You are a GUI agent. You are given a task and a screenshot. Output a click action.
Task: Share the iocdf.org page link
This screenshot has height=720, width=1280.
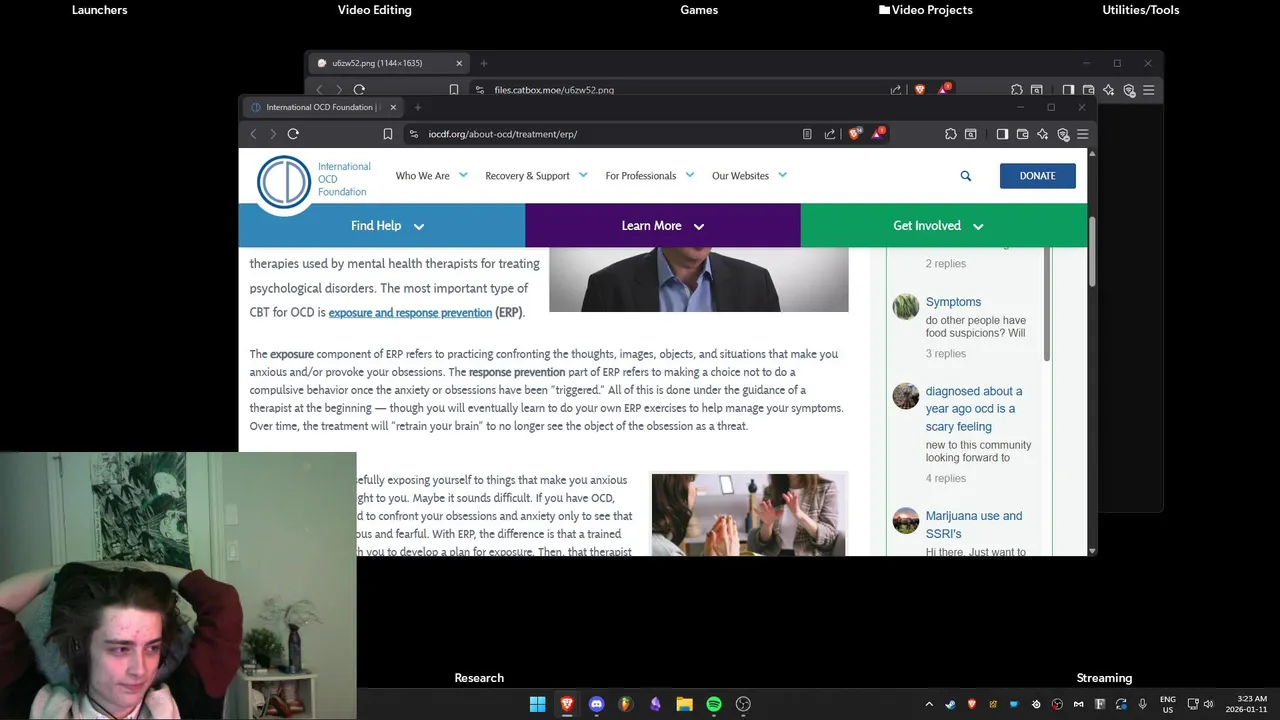point(830,134)
